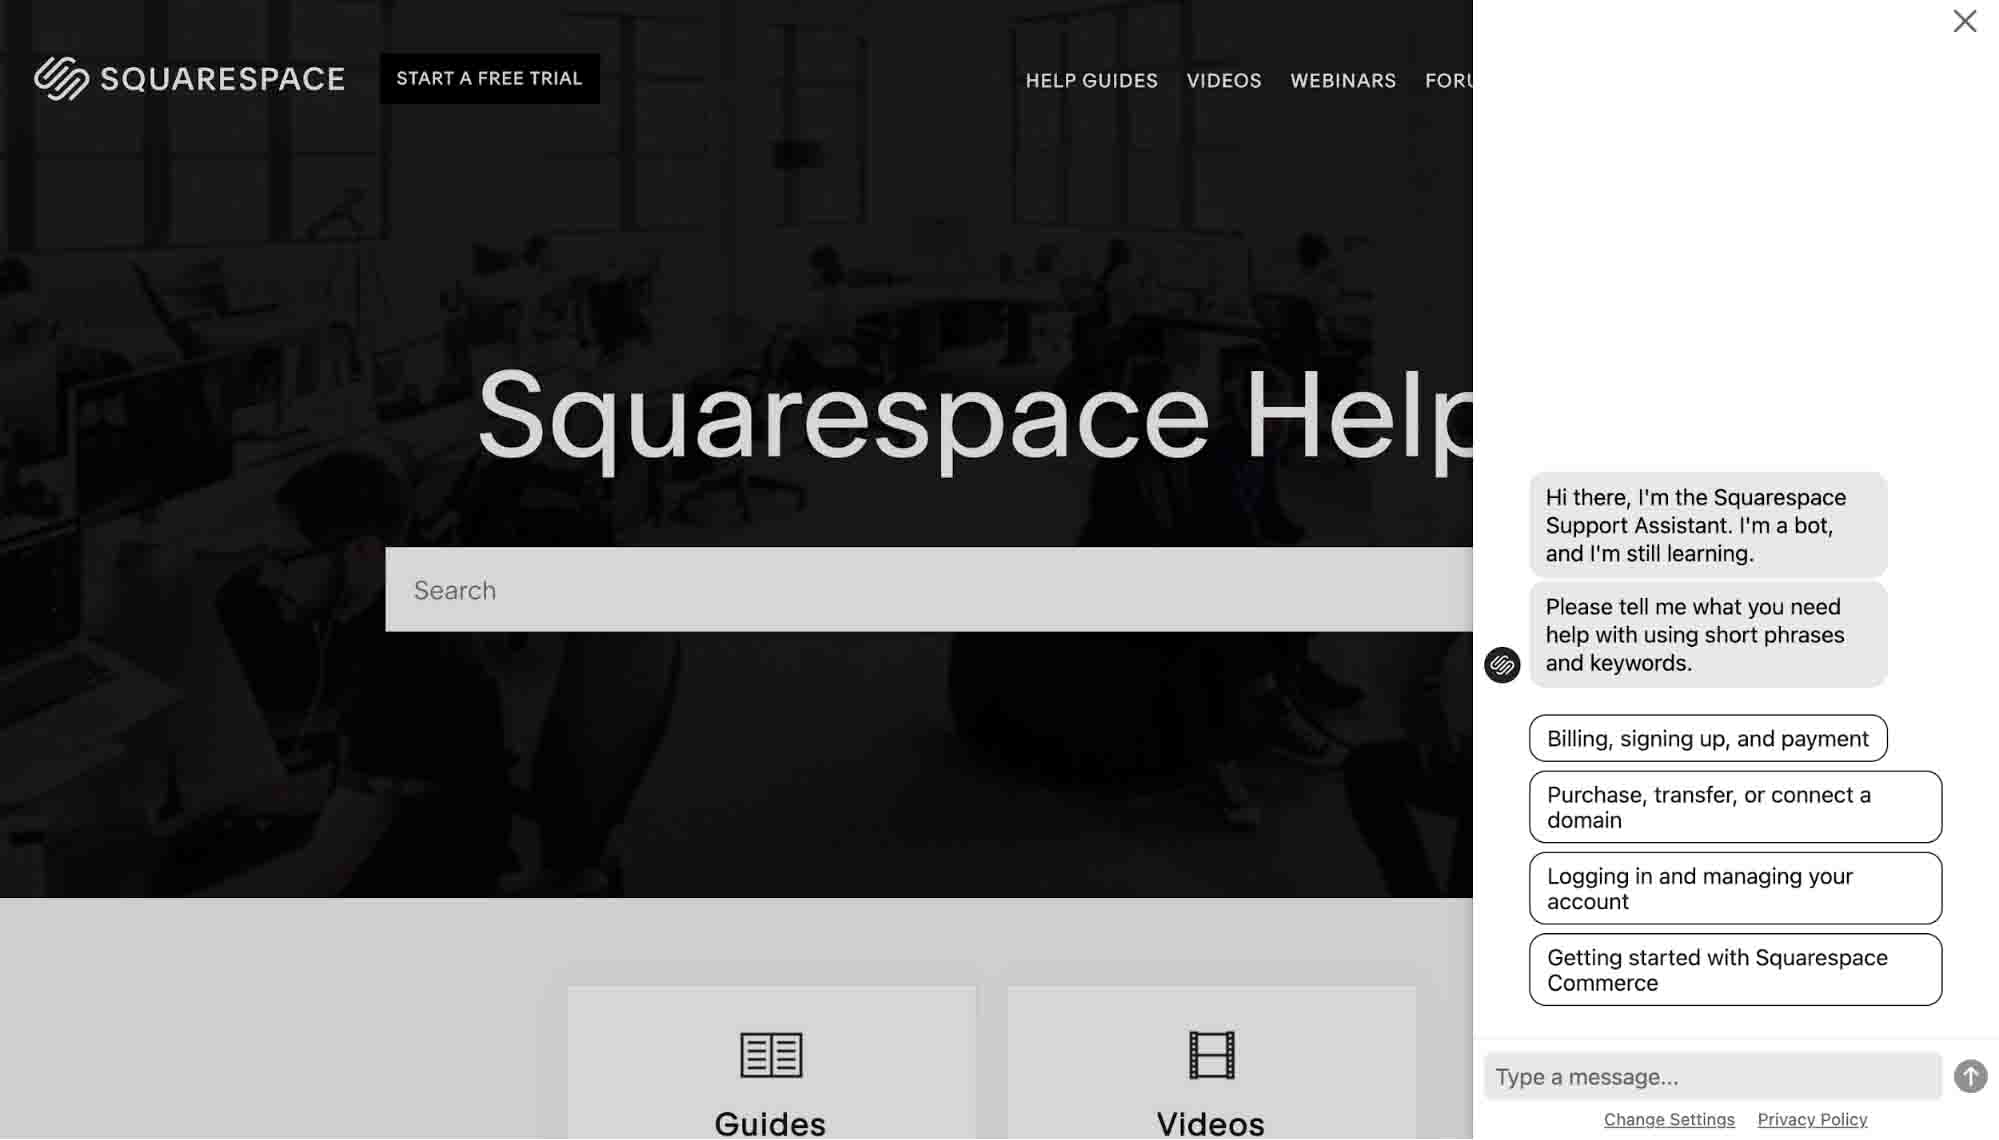Click the Videos film icon in bottom panel
This screenshot has width=1999, height=1140.
pyautogui.click(x=1210, y=1053)
